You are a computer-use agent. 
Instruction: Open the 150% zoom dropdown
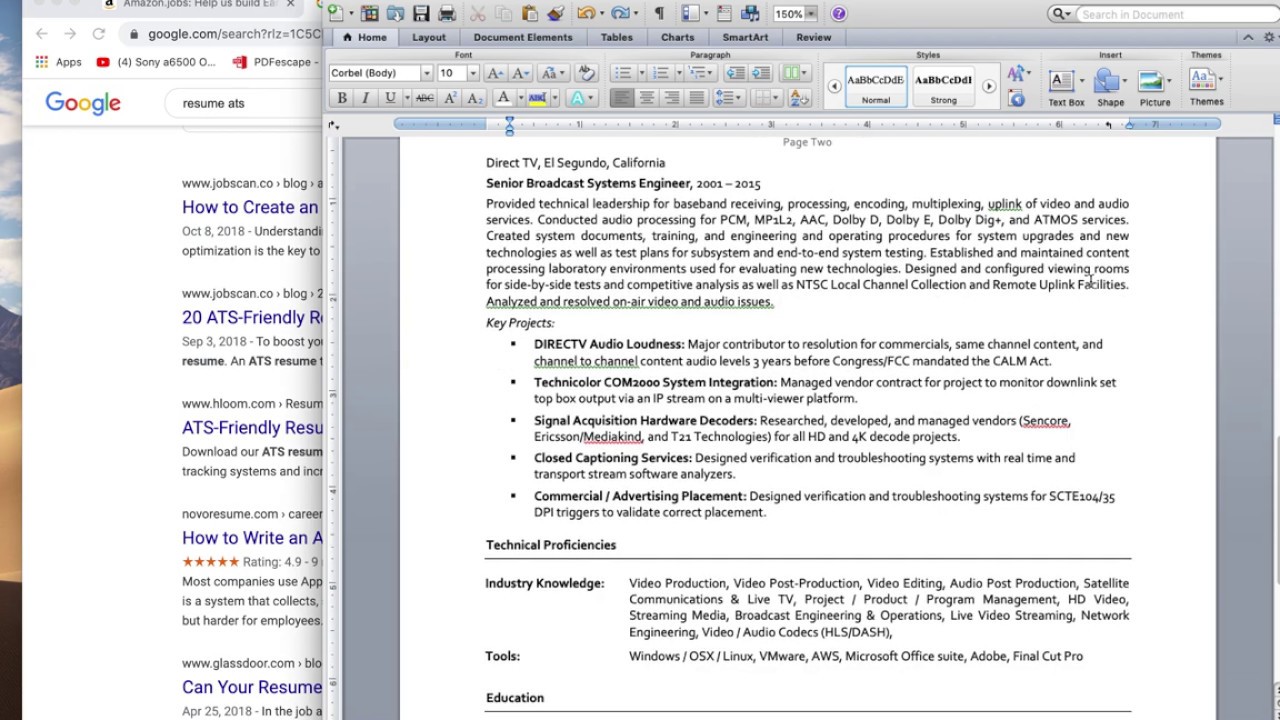tap(811, 14)
